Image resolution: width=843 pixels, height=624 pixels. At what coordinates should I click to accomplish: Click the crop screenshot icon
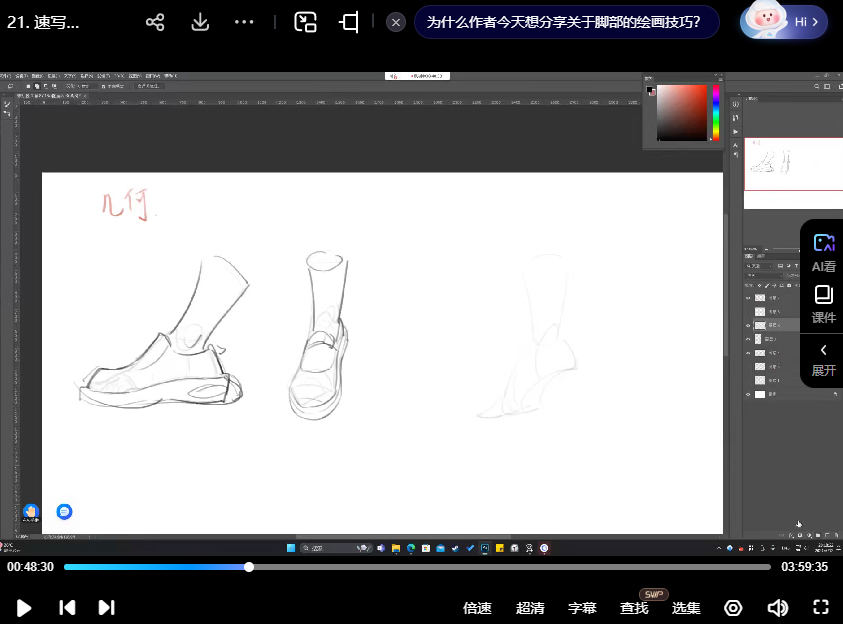(x=349, y=22)
